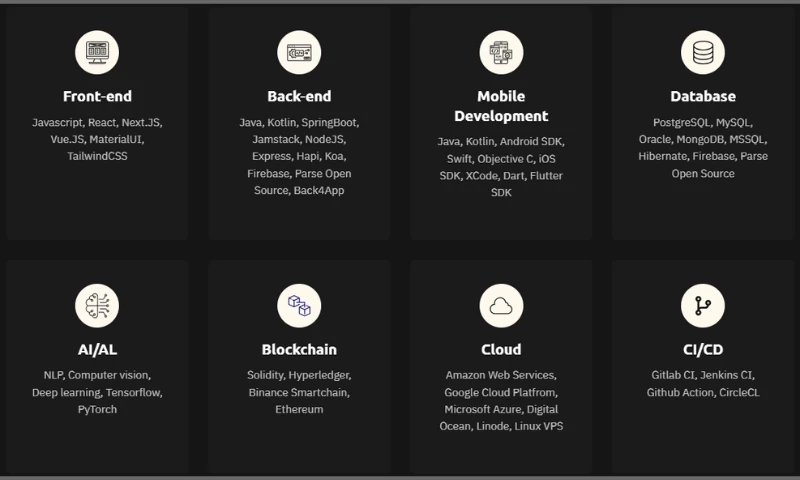This screenshot has width=800, height=480.
Task: Click the CI/CD git branch icon
Action: pyautogui.click(x=703, y=305)
